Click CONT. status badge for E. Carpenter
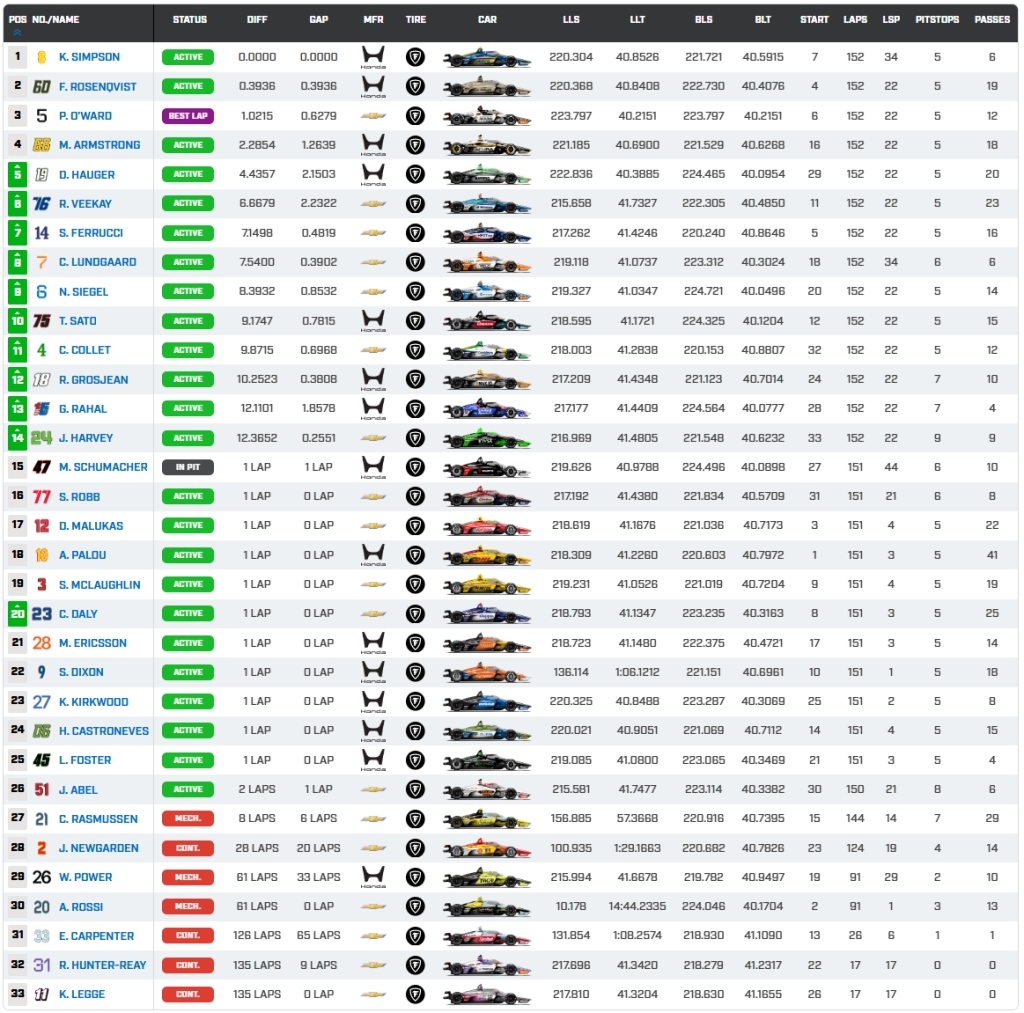Viewport: 1024px width, 1013px height. [188, 935]
